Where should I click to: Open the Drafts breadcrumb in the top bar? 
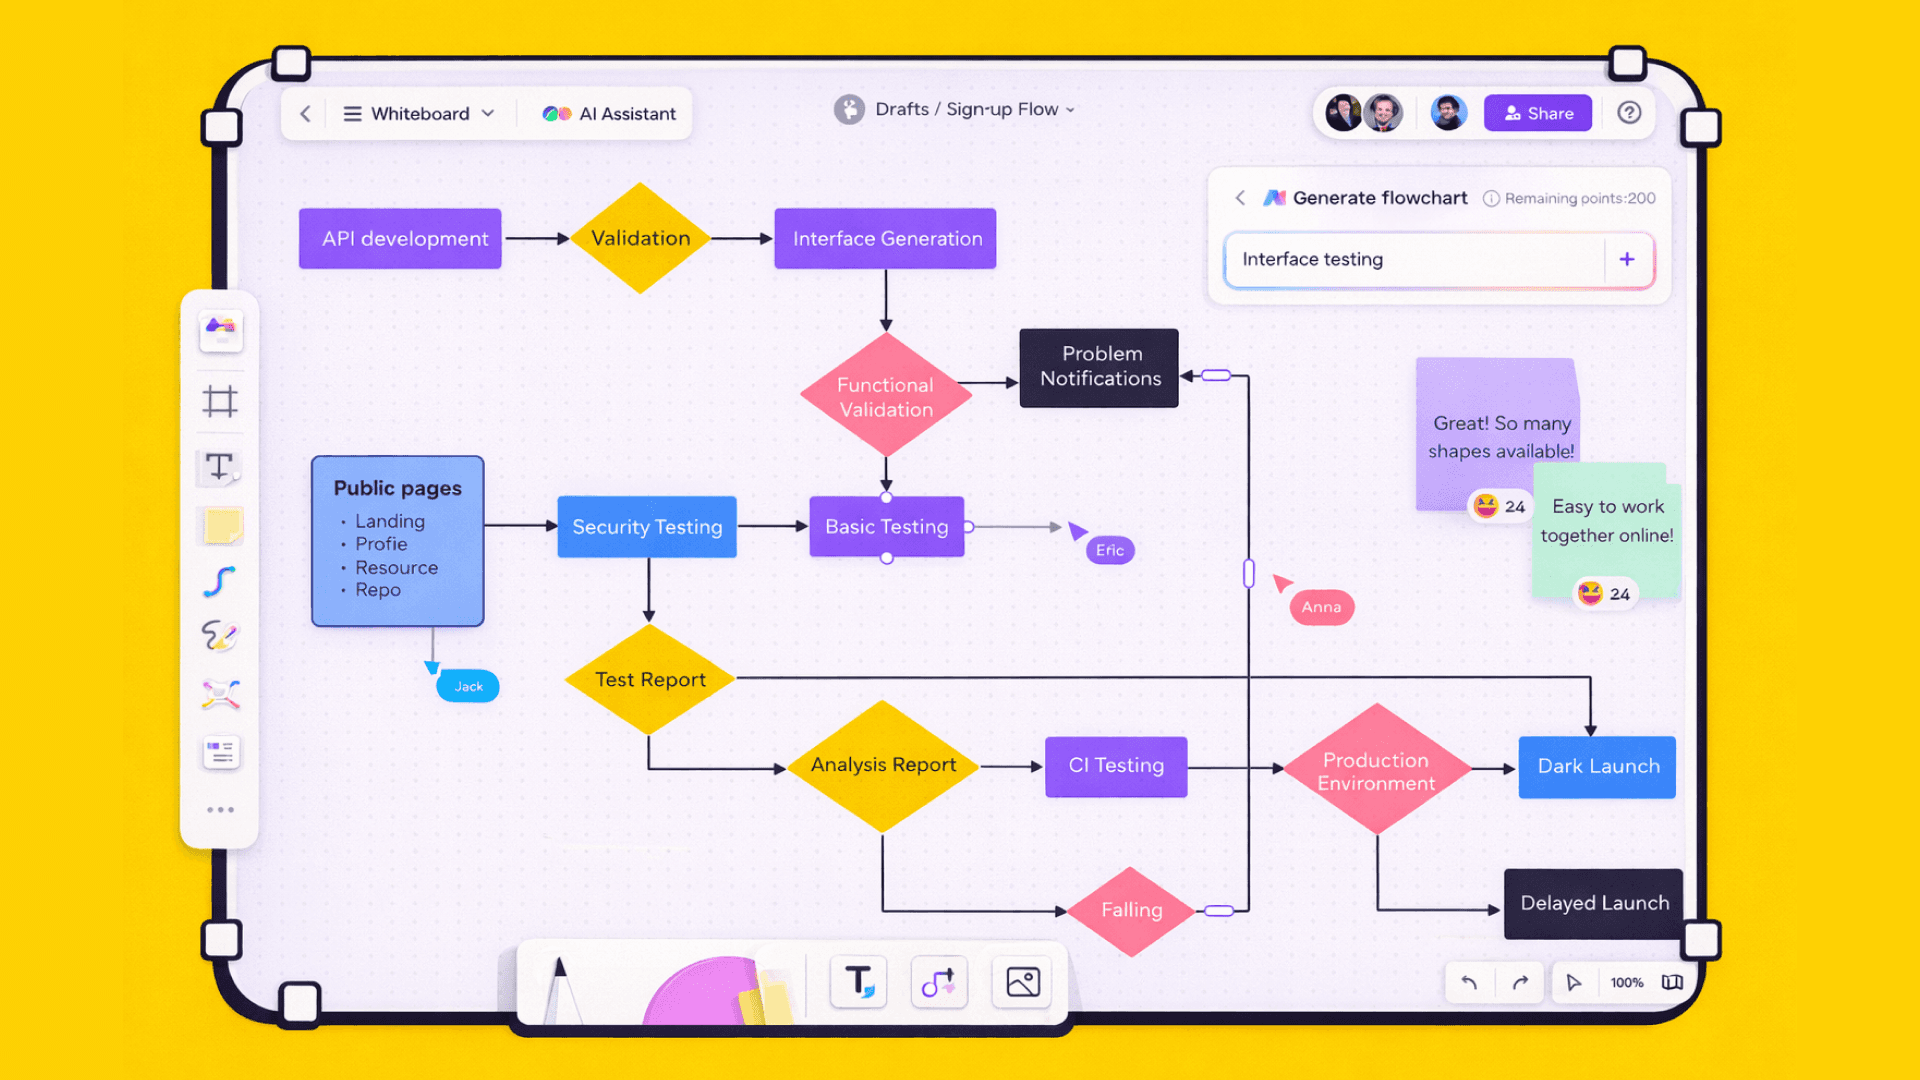pyautogui.click(x=903, y=109)
